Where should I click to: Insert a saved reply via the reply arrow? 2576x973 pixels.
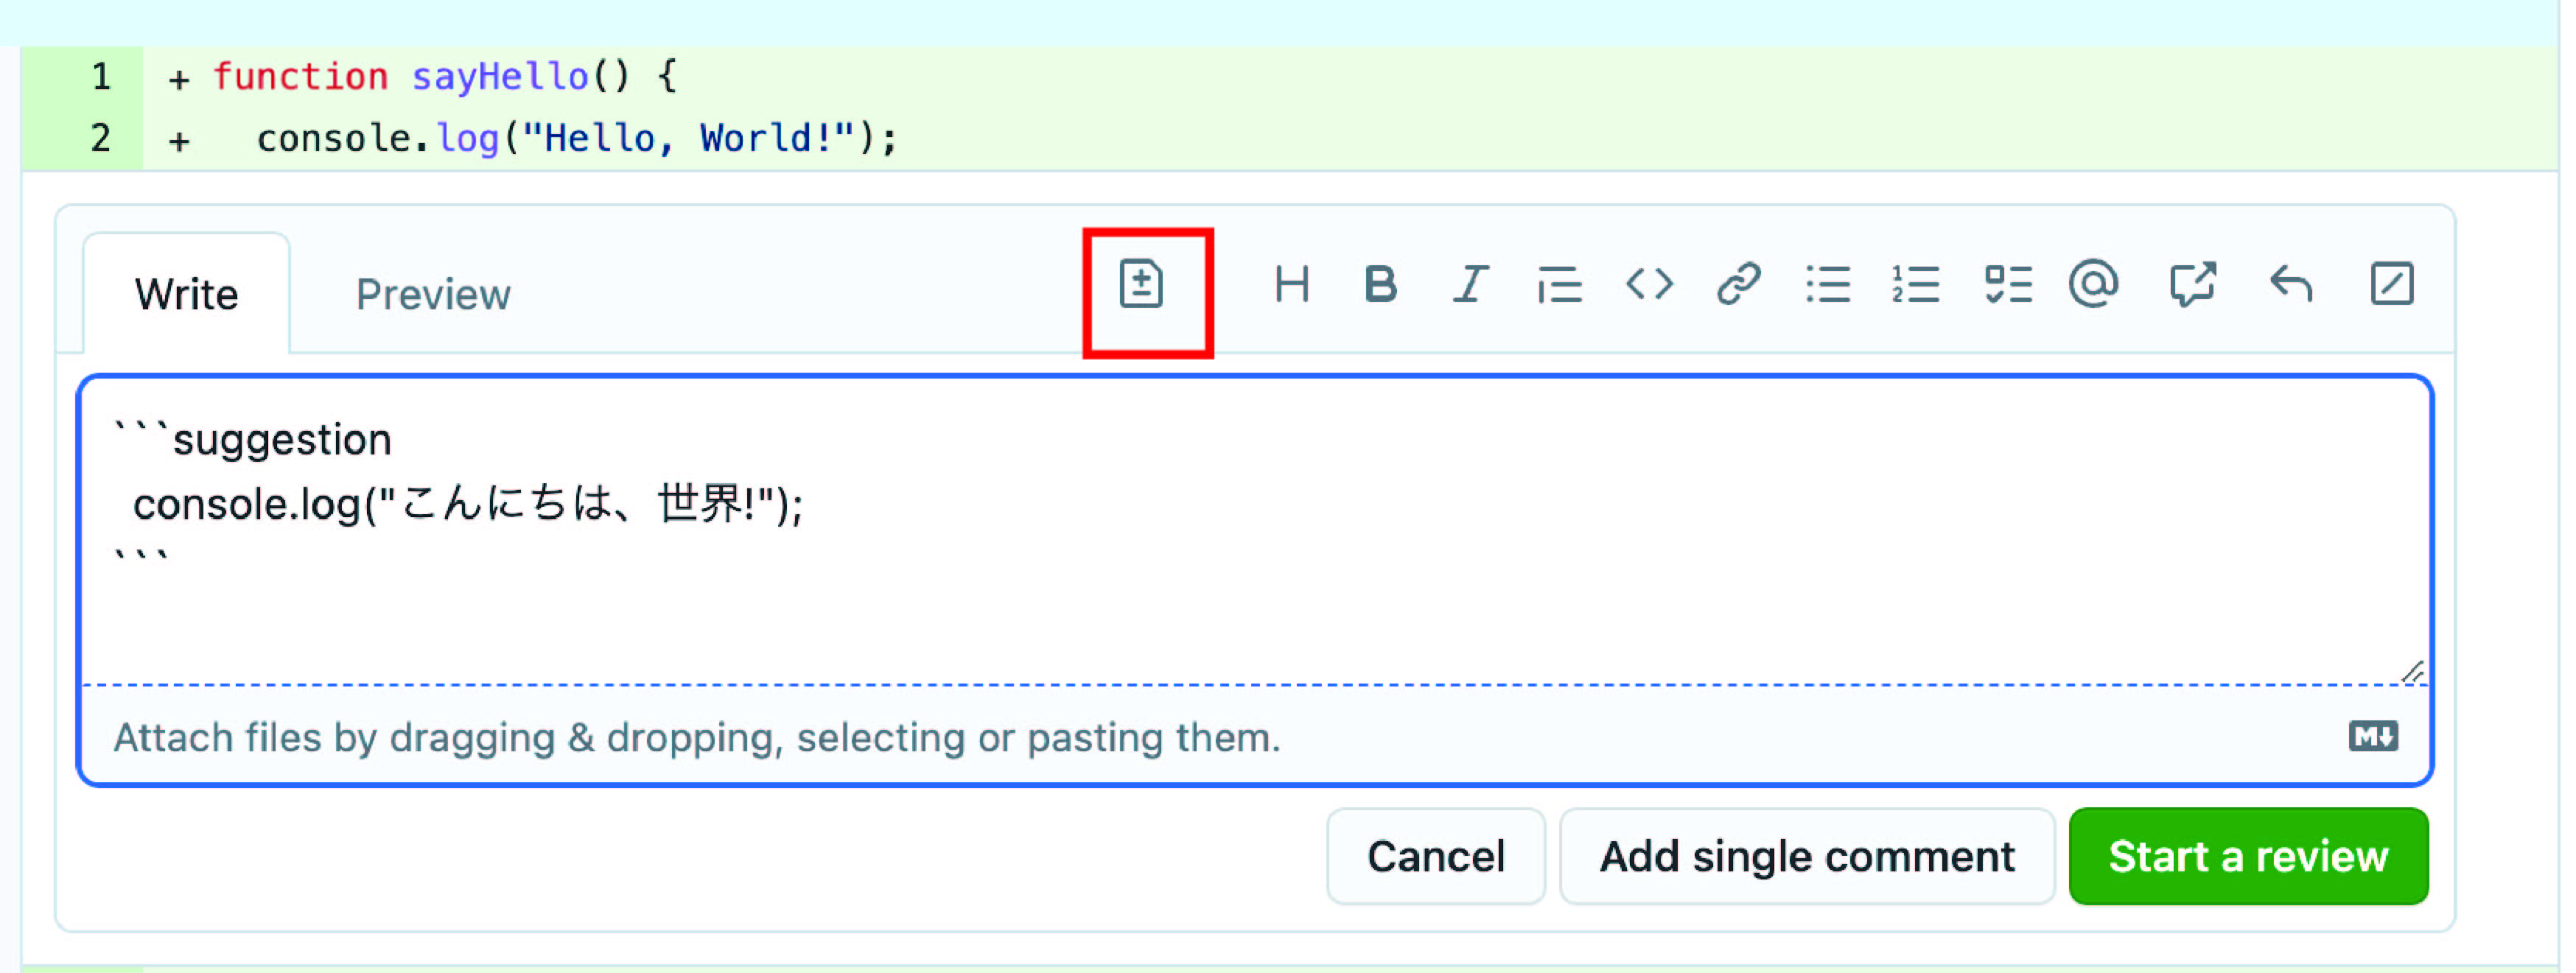coord(2291,285)
